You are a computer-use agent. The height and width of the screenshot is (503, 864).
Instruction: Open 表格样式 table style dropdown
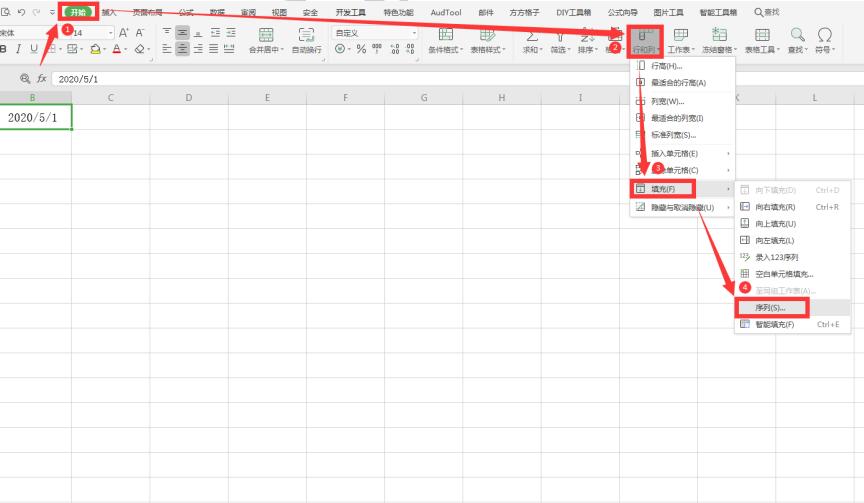(488, 41)
